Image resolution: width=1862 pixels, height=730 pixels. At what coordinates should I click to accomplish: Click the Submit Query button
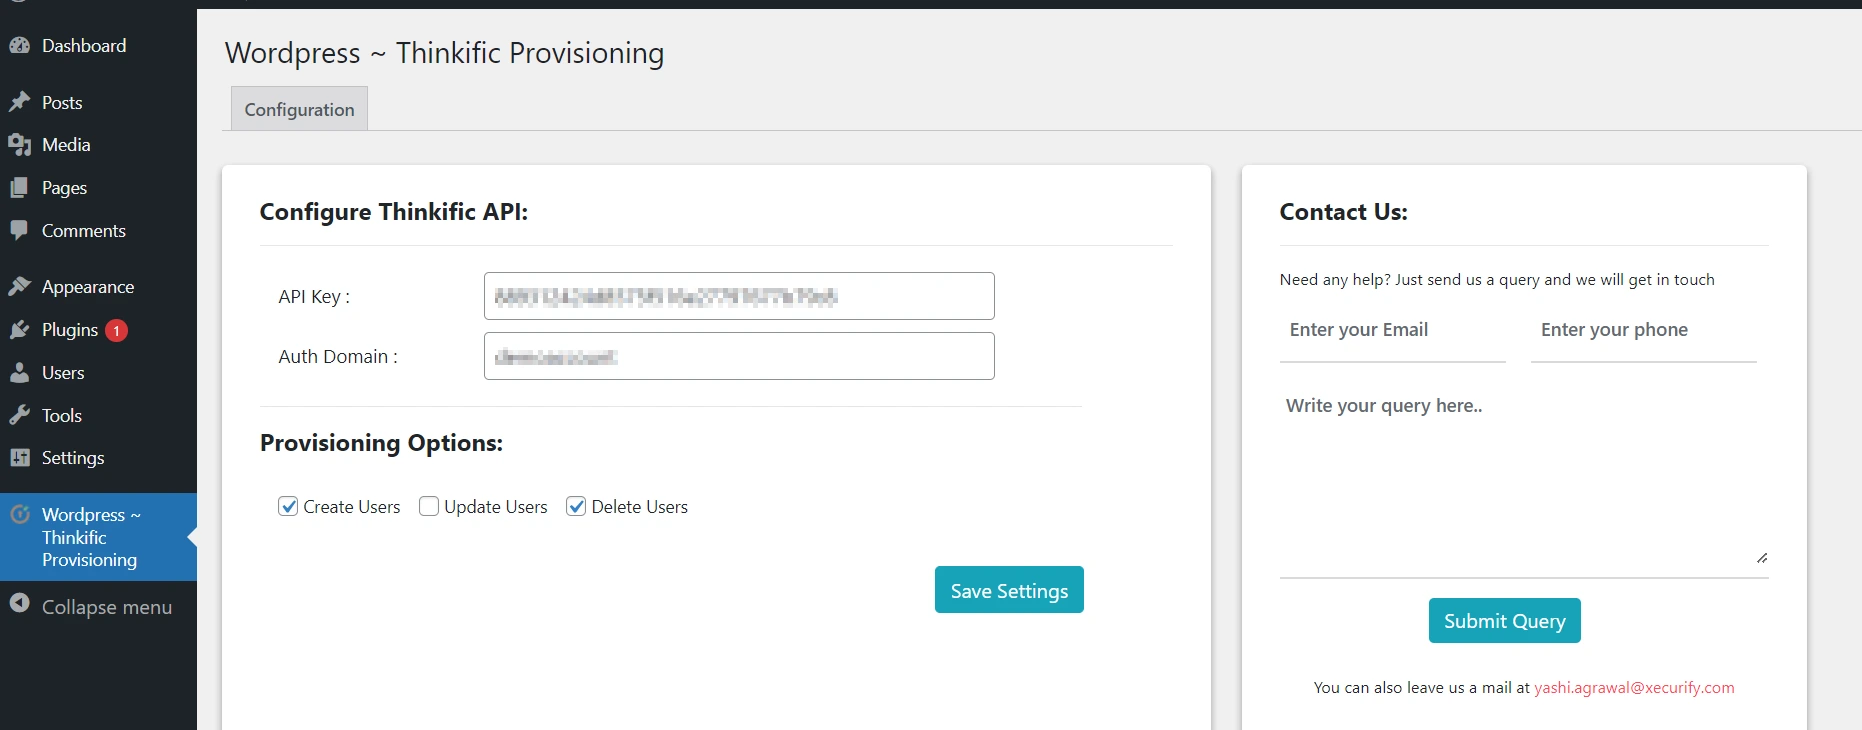[1504, 621]
